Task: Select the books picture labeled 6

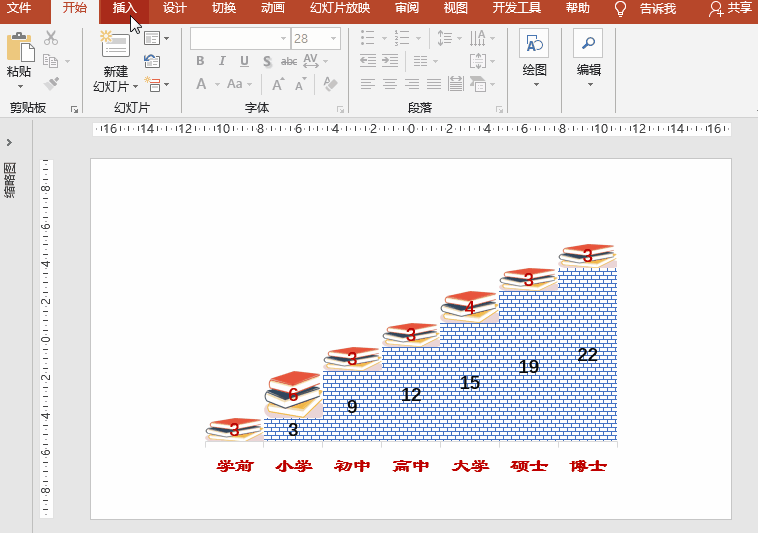Action: coord(293,394)
